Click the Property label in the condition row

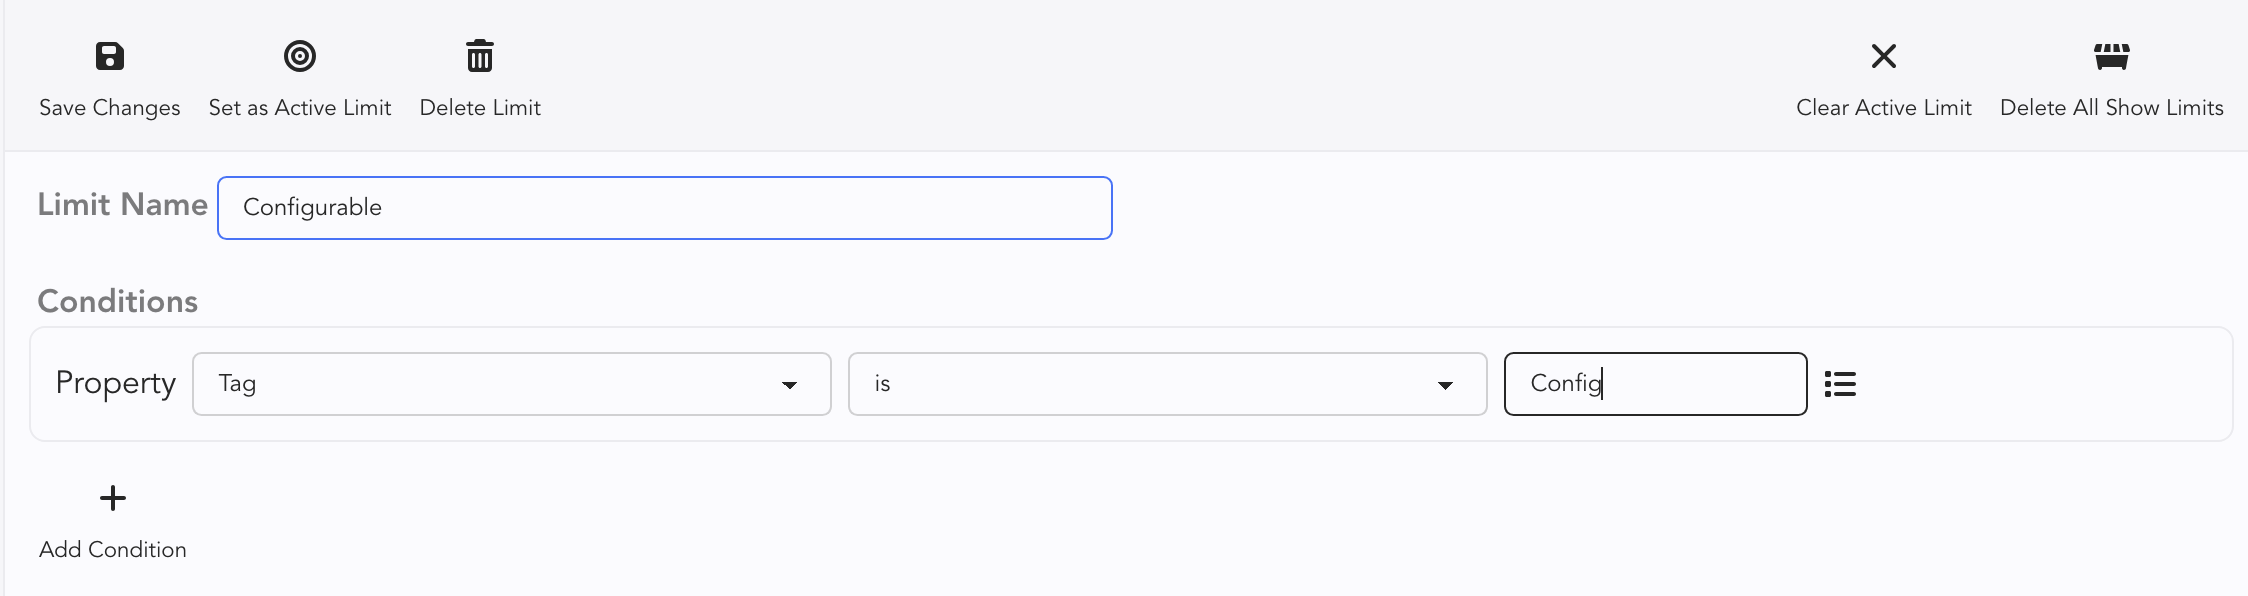click(116, 383)
